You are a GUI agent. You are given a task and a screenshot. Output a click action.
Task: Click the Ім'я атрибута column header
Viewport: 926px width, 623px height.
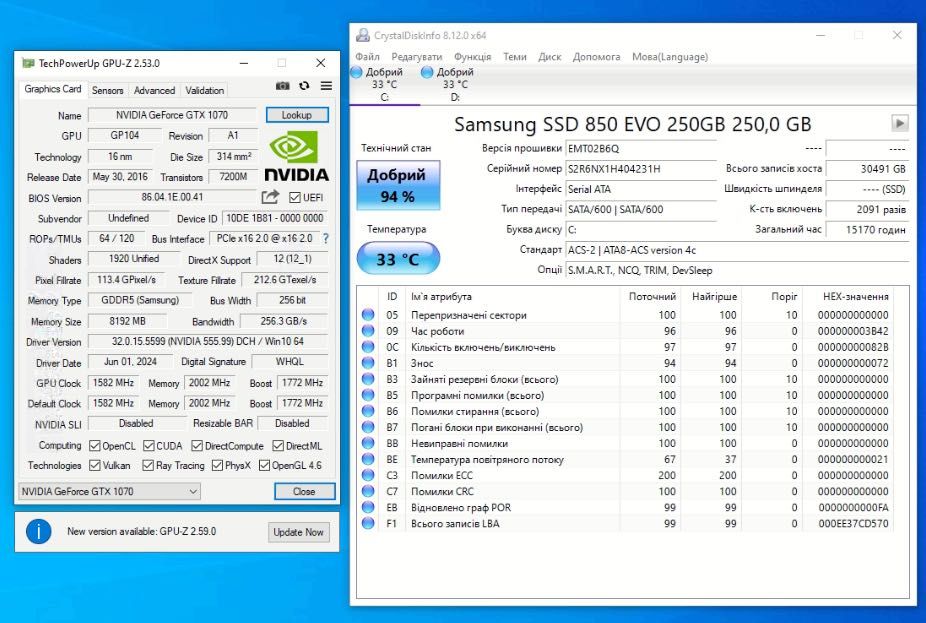(x=513, y=296)
